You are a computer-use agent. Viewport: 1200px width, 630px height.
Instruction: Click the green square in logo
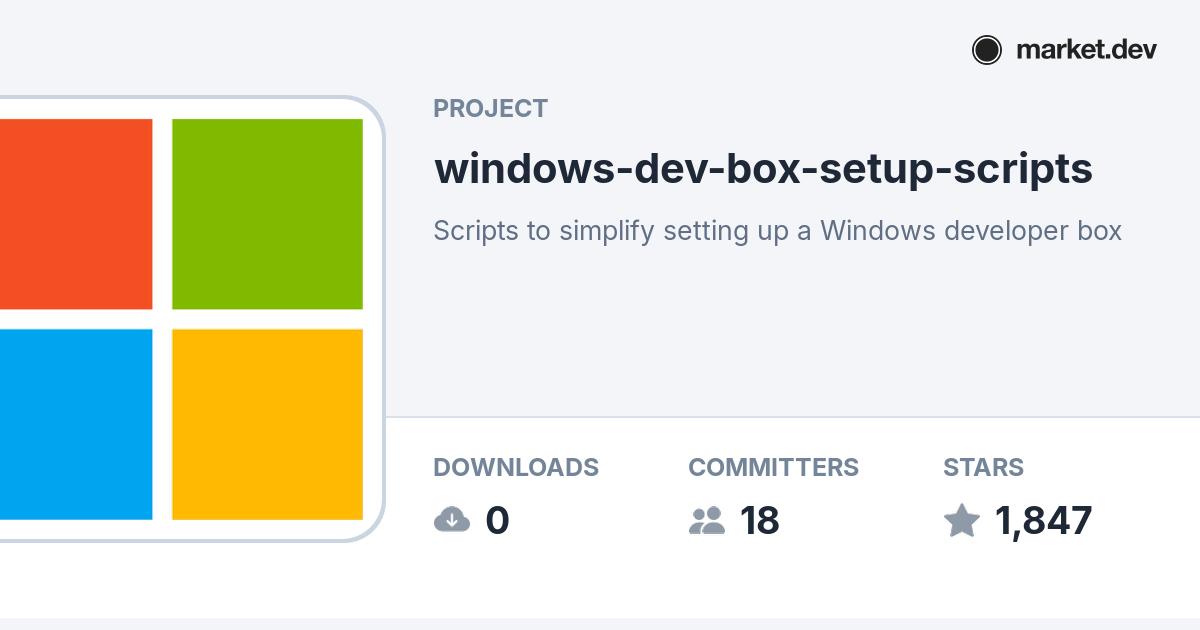(x=267, y=214)
